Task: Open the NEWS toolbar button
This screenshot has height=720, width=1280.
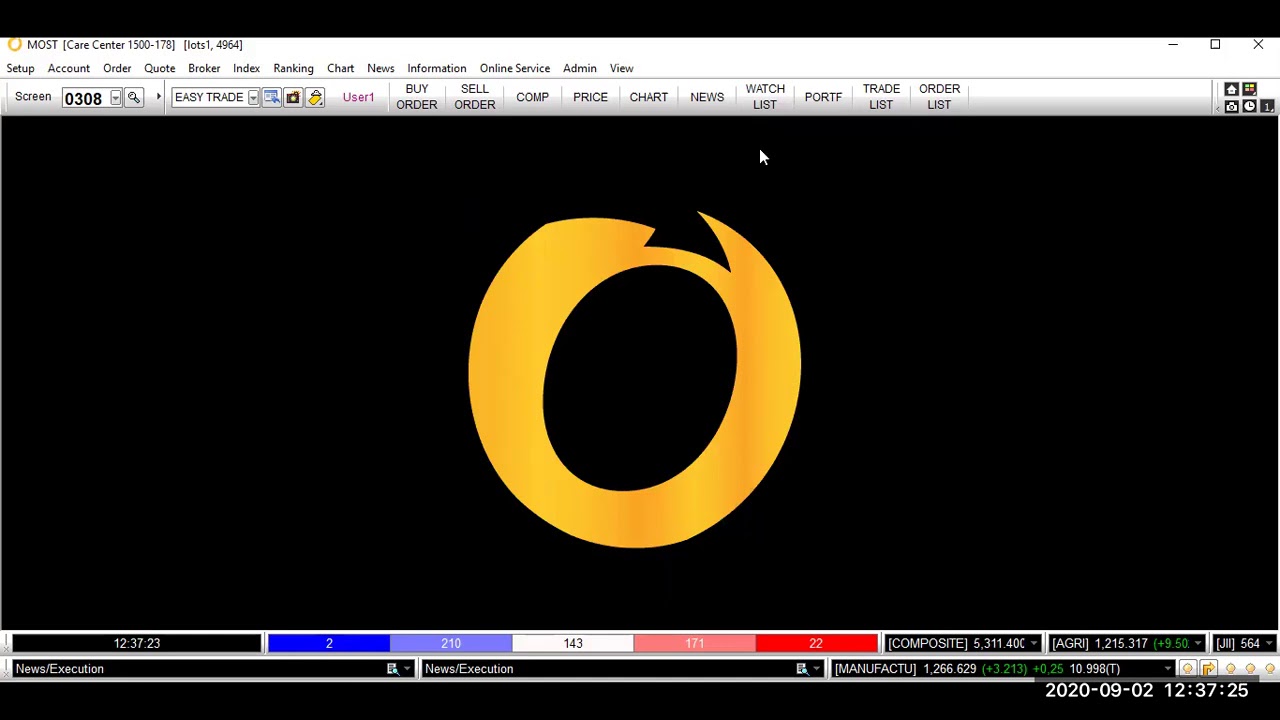Action: [x=706, y=97]
